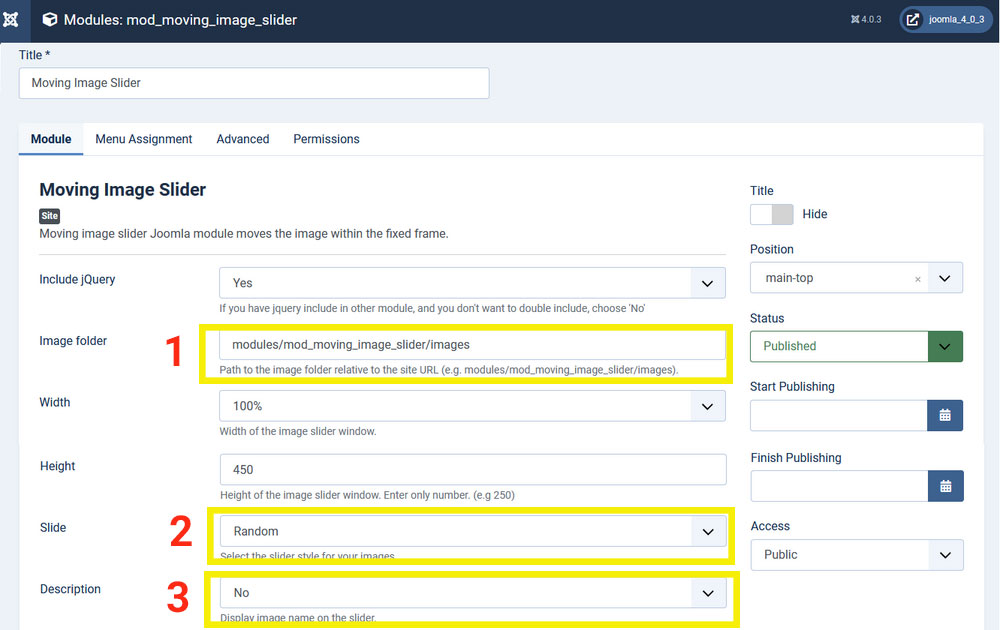Screen dimensions: 1000x630
Task: Open the Access level dropdown
Action: tap(856, 554)
